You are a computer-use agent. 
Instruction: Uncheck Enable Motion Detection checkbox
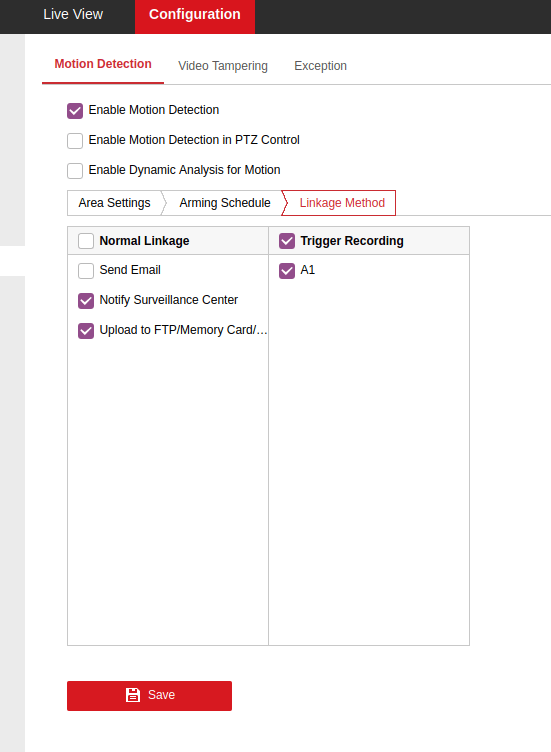[75, 111]
